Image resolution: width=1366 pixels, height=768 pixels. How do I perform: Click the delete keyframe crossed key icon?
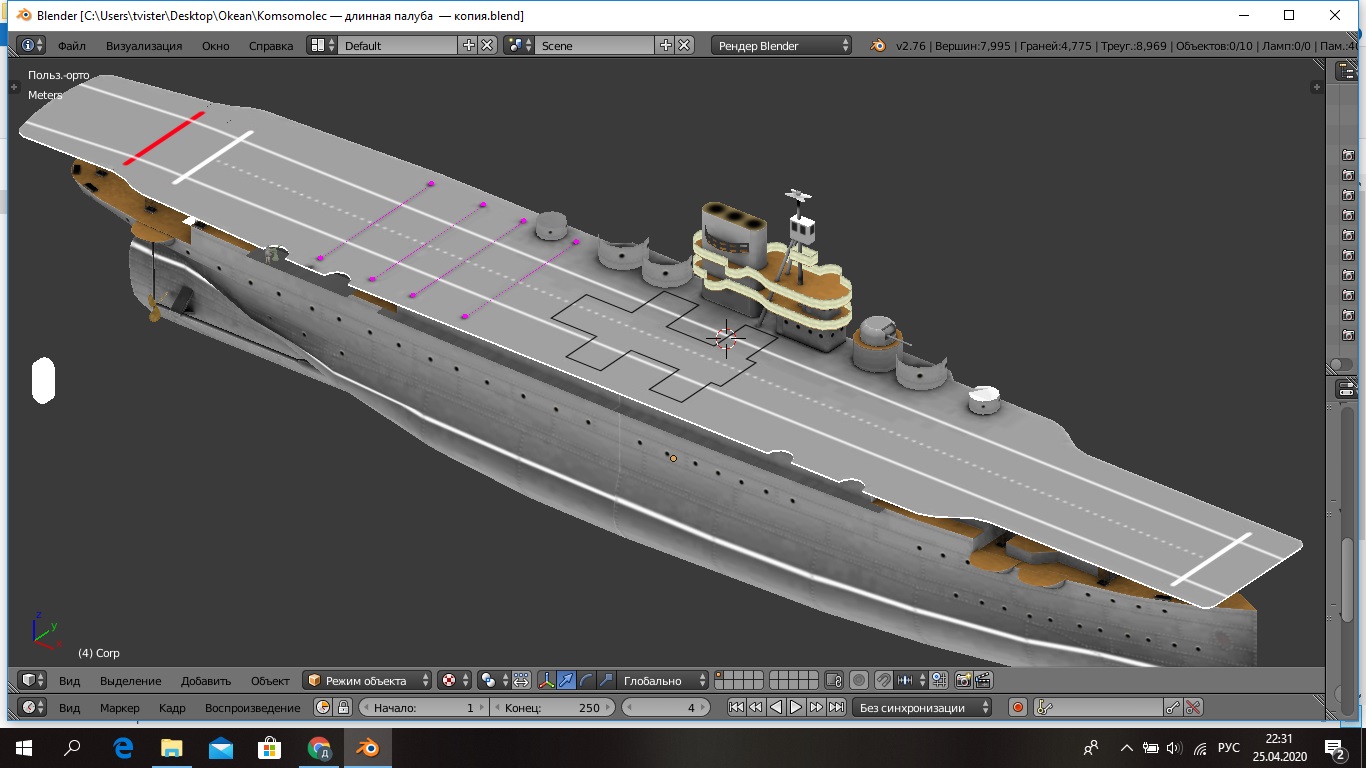[x=1193, y=707]
